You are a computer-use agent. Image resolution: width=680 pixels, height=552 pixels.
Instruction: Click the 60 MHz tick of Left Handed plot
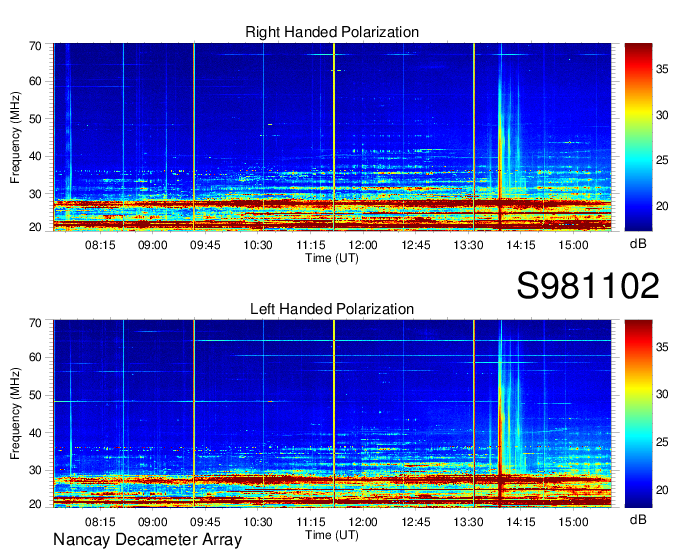pyautogui.click(x=35, y=357)
